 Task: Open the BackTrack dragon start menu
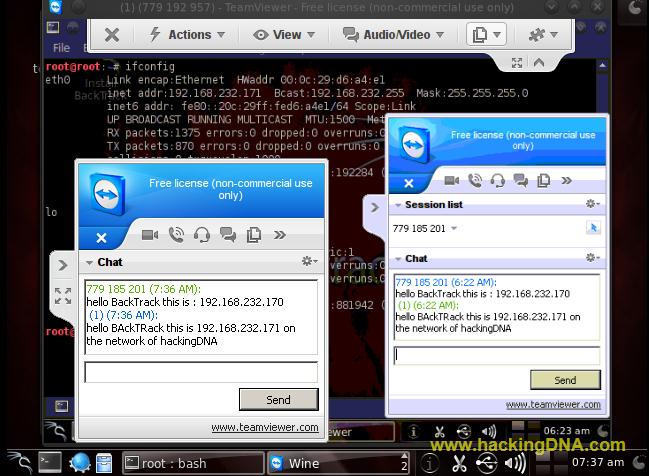tap(19, 463)
